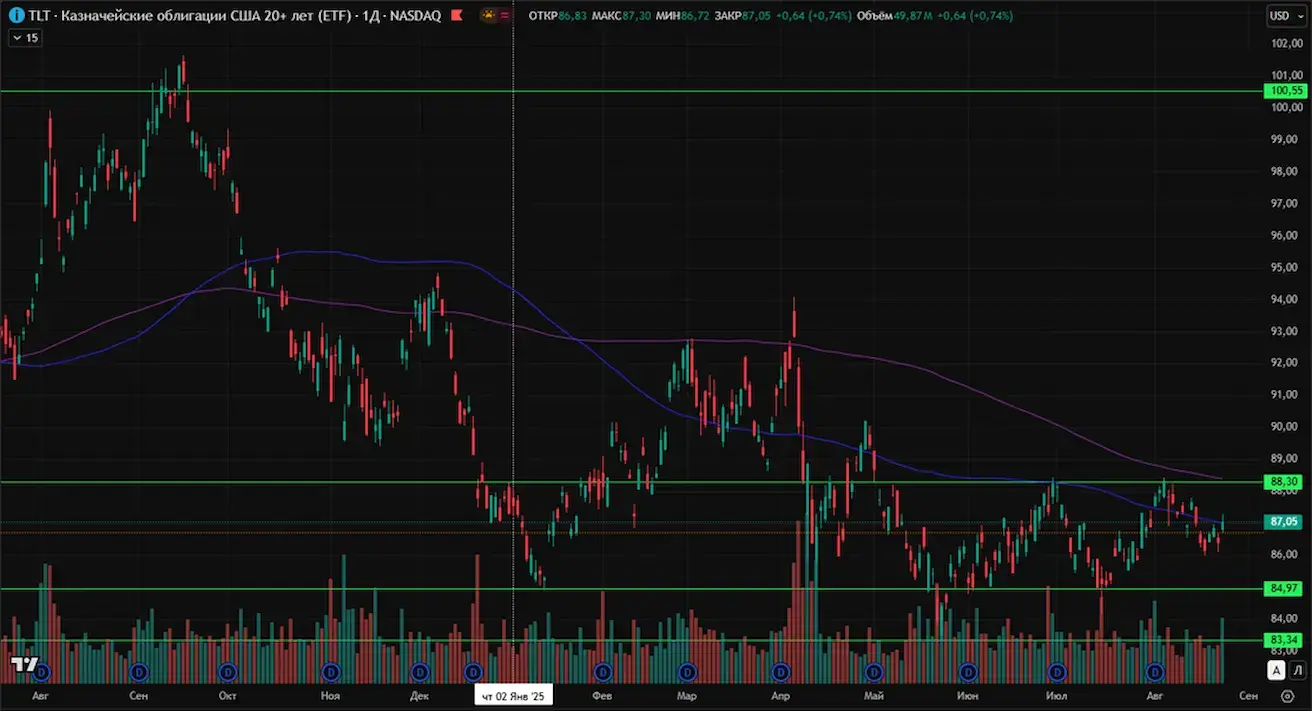This screenshot has height=711, width=1312.
Task: Click the 90,00 price axis tick
Action: coord(1283,426)
